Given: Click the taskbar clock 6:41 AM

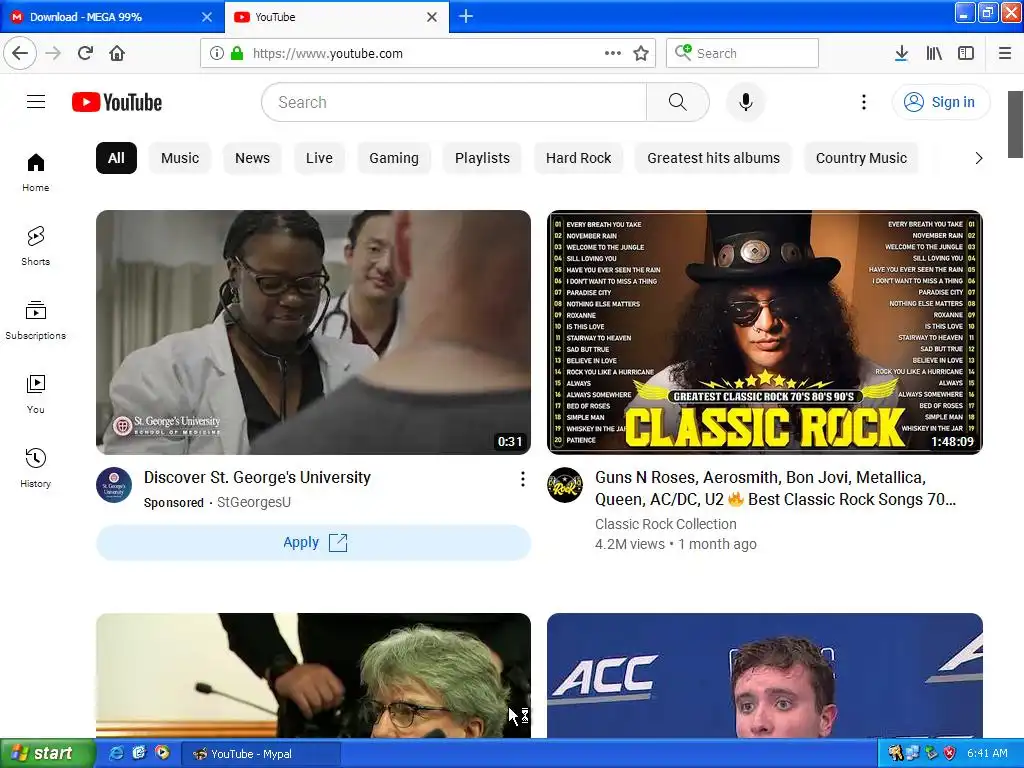Looking at the screenshot, I should [x=987, y=753].
